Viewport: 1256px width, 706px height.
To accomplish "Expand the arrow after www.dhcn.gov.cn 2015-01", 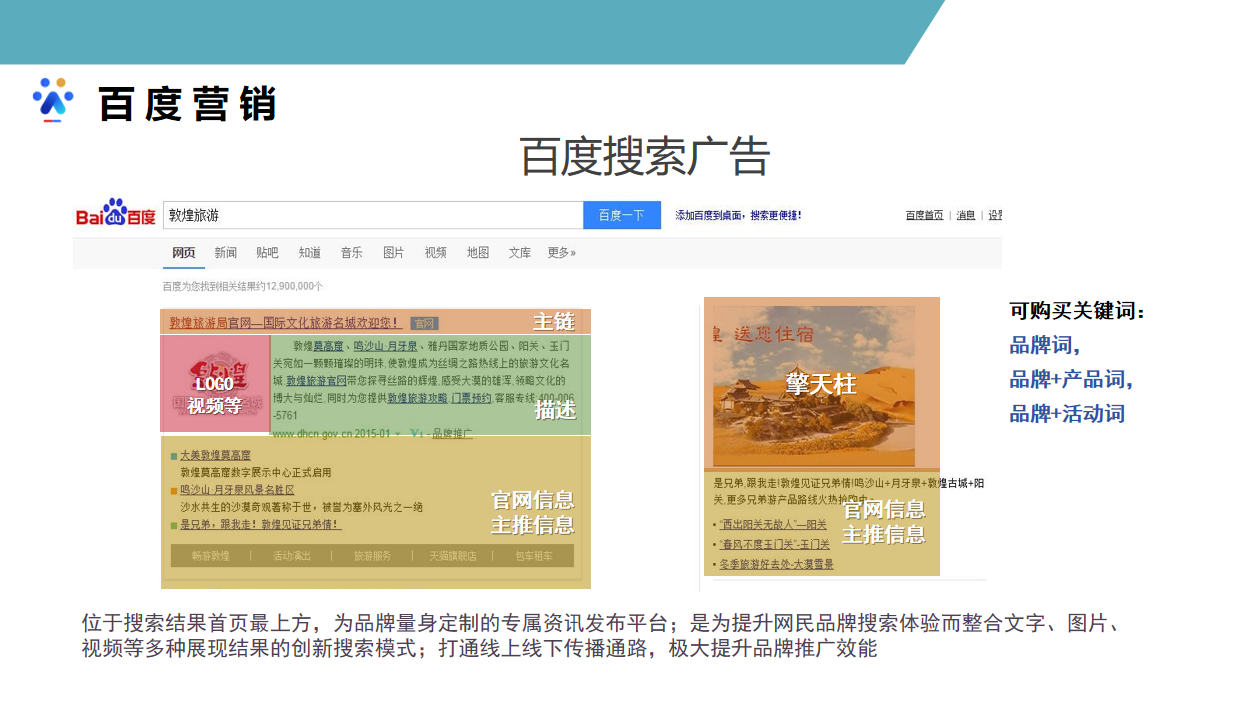I will tap(397, 434).
